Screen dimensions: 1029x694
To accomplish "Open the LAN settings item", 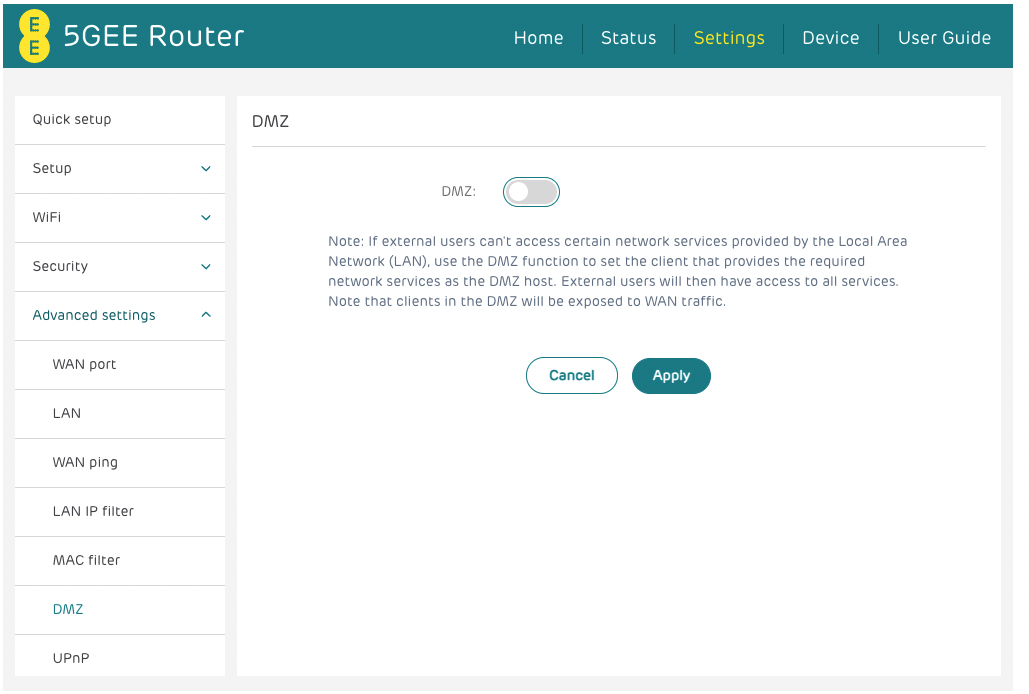I will [67, 414].
